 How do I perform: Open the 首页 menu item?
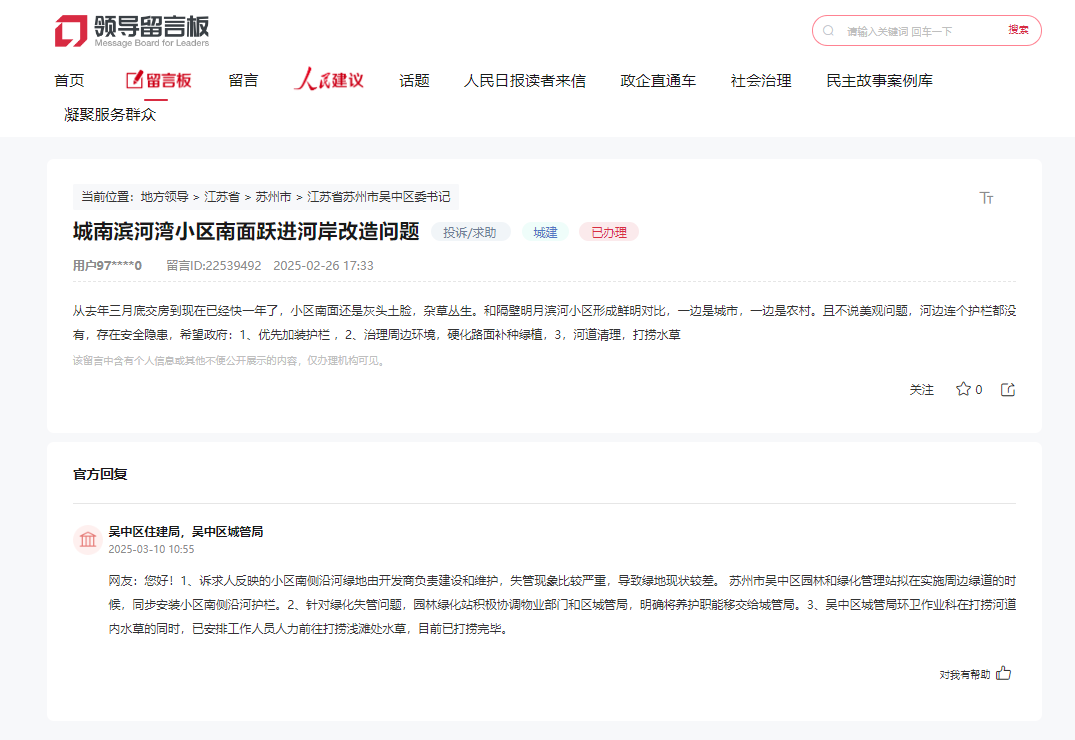(69, 81)
